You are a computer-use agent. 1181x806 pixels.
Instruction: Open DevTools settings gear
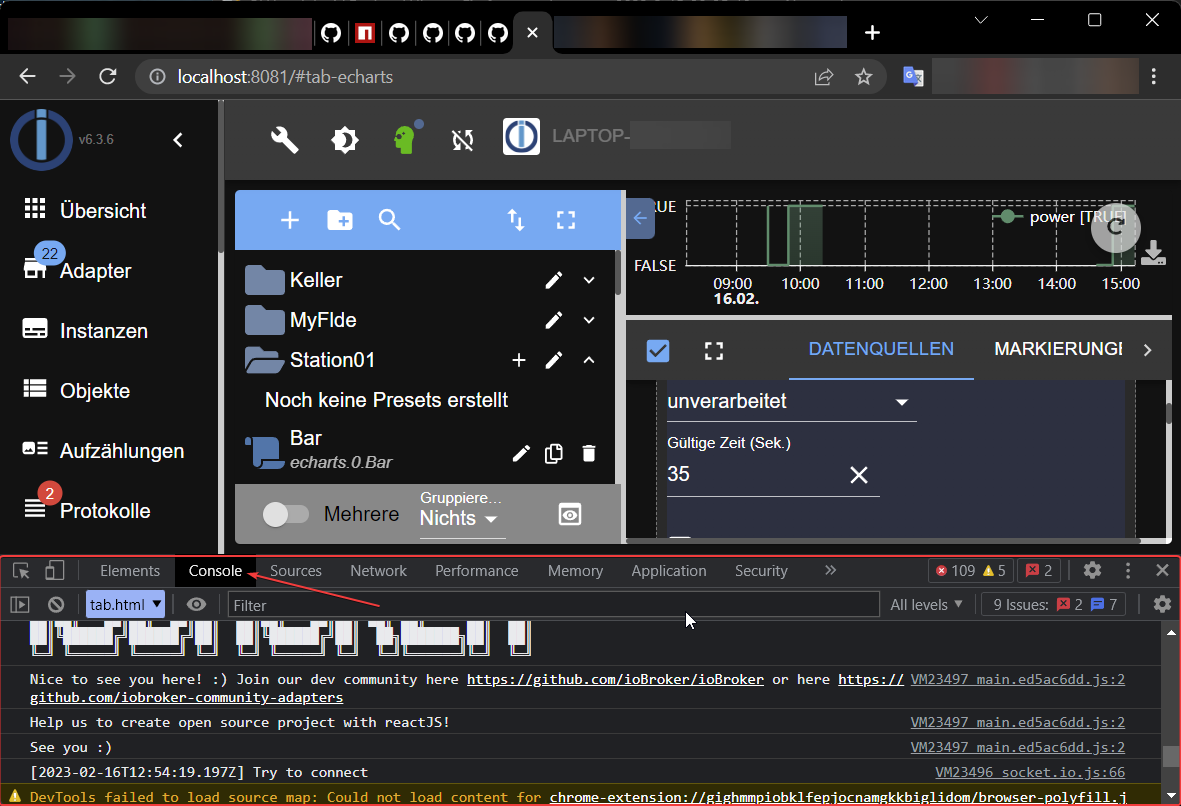point(1092,570)
